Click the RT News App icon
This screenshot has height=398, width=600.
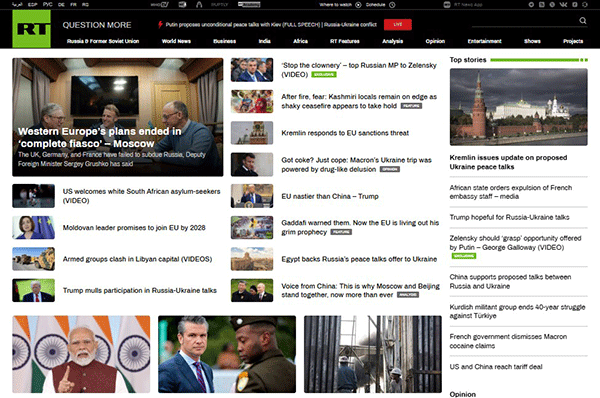pos(447,5)
